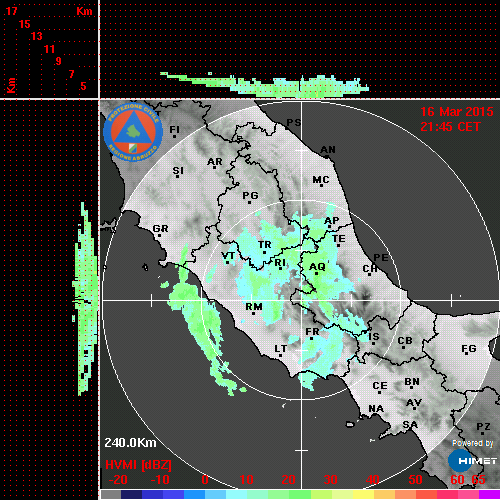Click the 240.0Km range label

pos(130,443)
